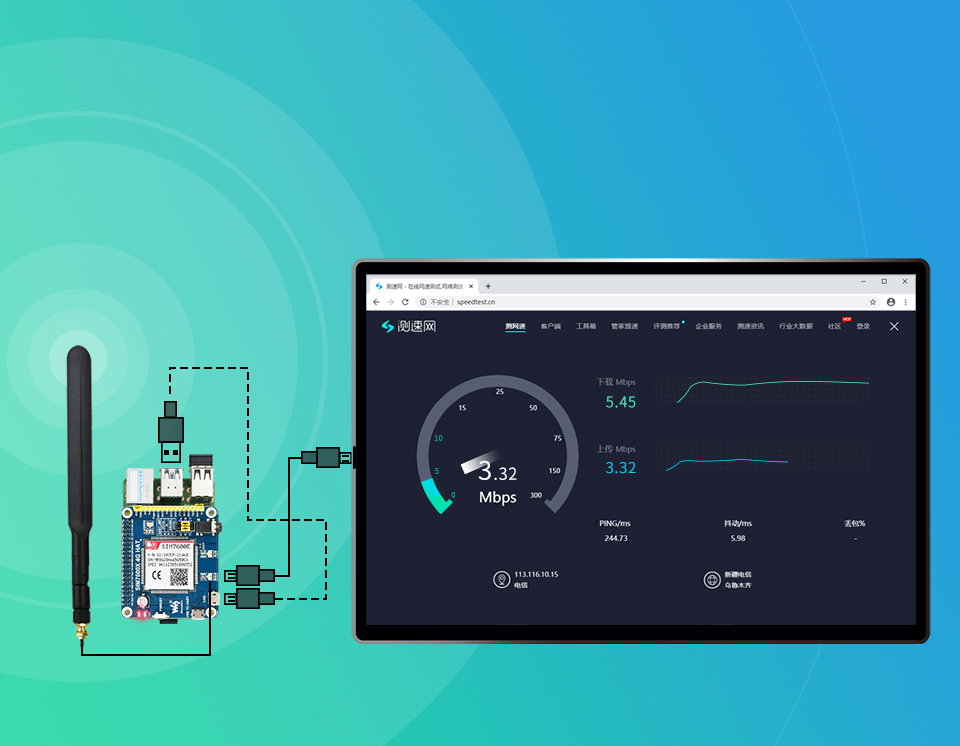Click the 测速网 logo

coord(409,326)
